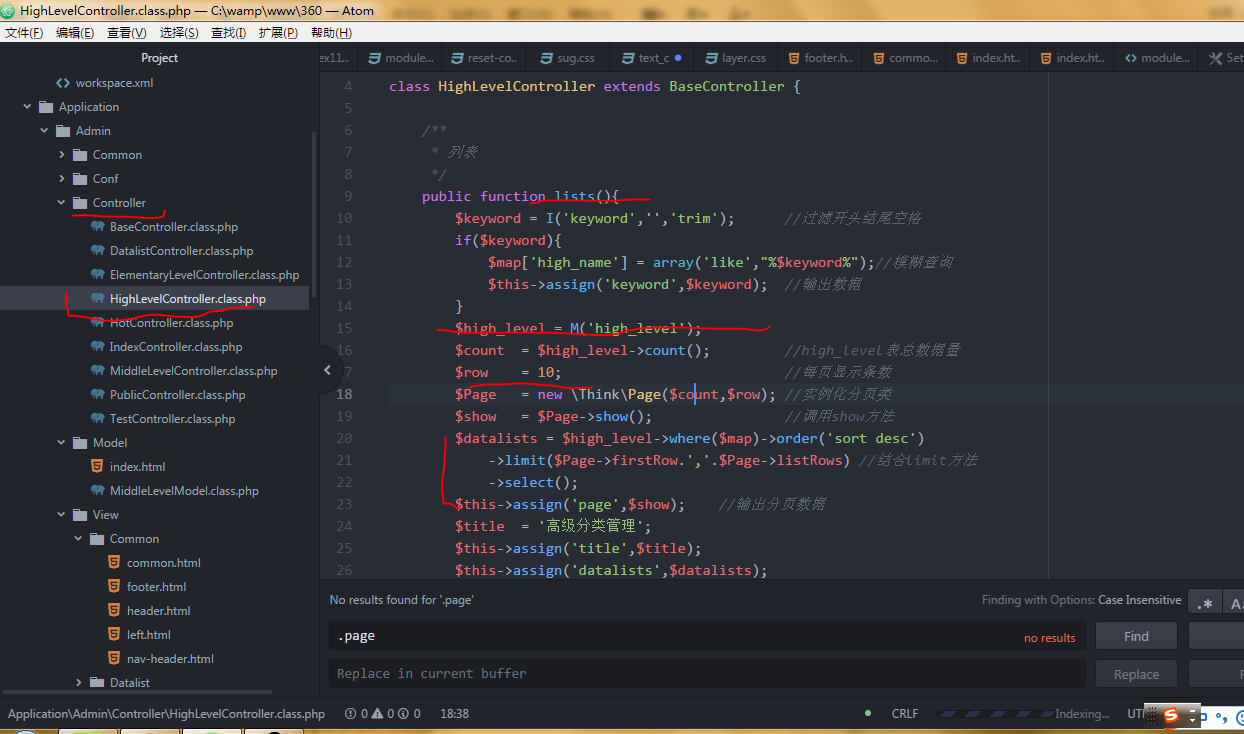Open index.html under Model folder
This screenshot has height=734, width=1244.
click(x=137, y=467)
